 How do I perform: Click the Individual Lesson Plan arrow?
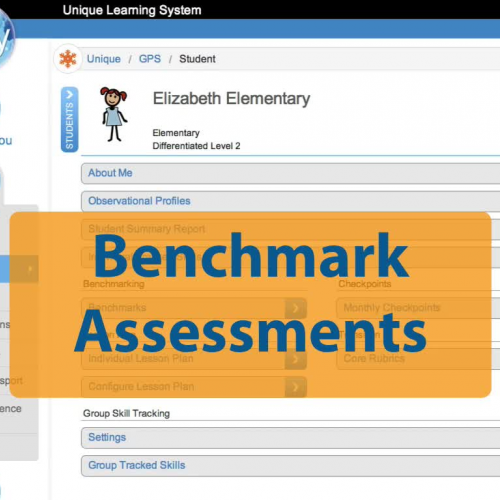coord(296,359)
